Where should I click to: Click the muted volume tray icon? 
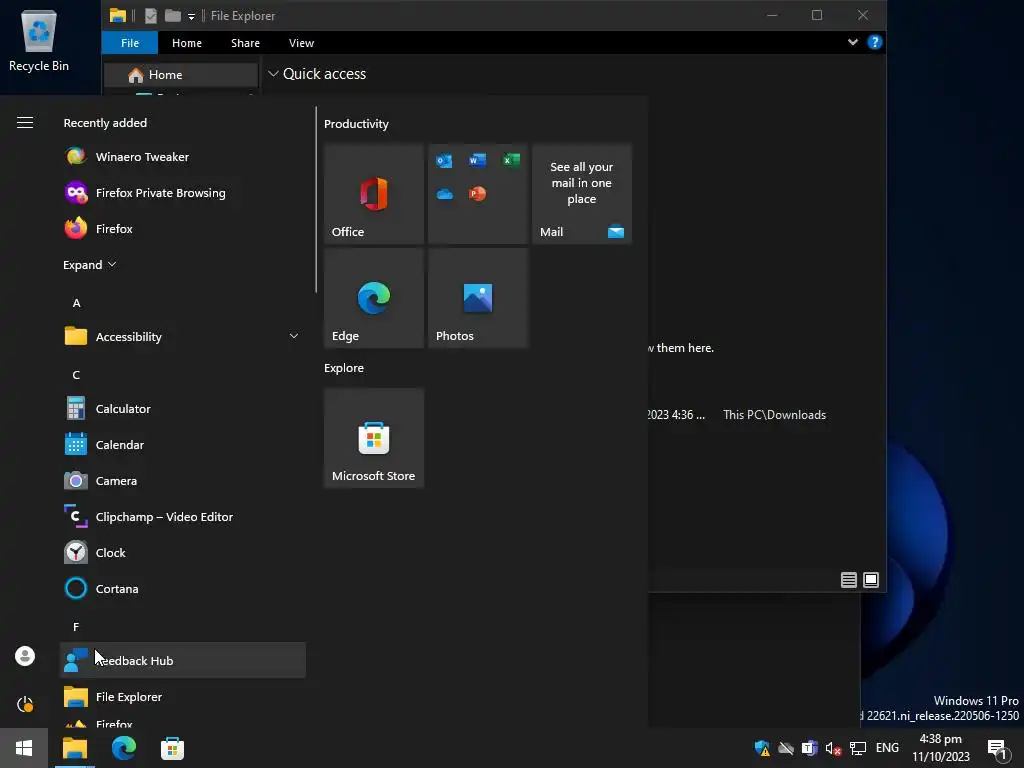click(x=833, y=748)
